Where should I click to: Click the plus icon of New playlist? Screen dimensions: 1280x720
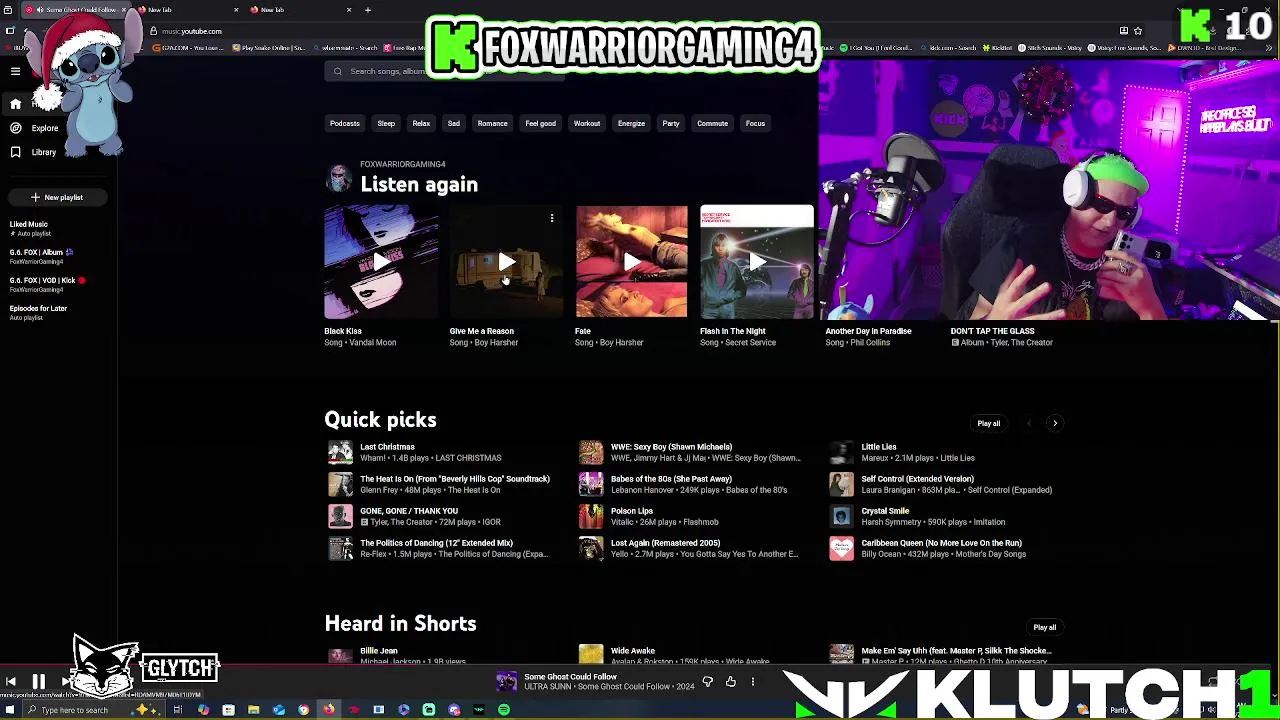coord(35,197)
